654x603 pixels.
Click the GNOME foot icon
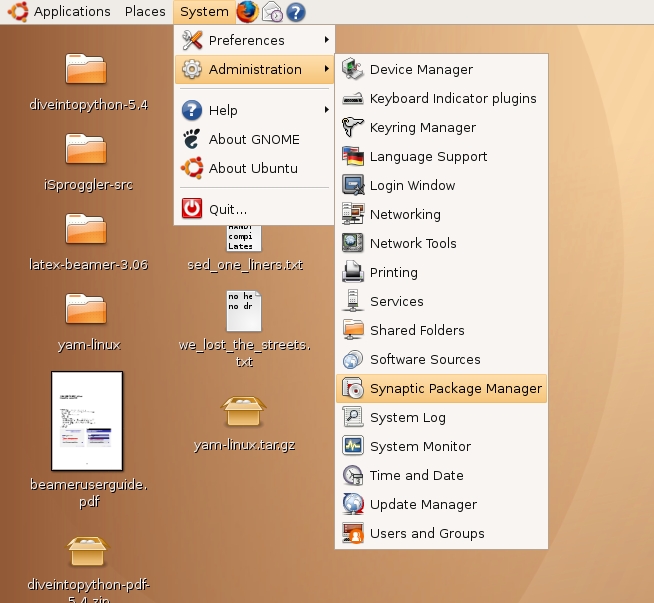[x=191, y=139]
